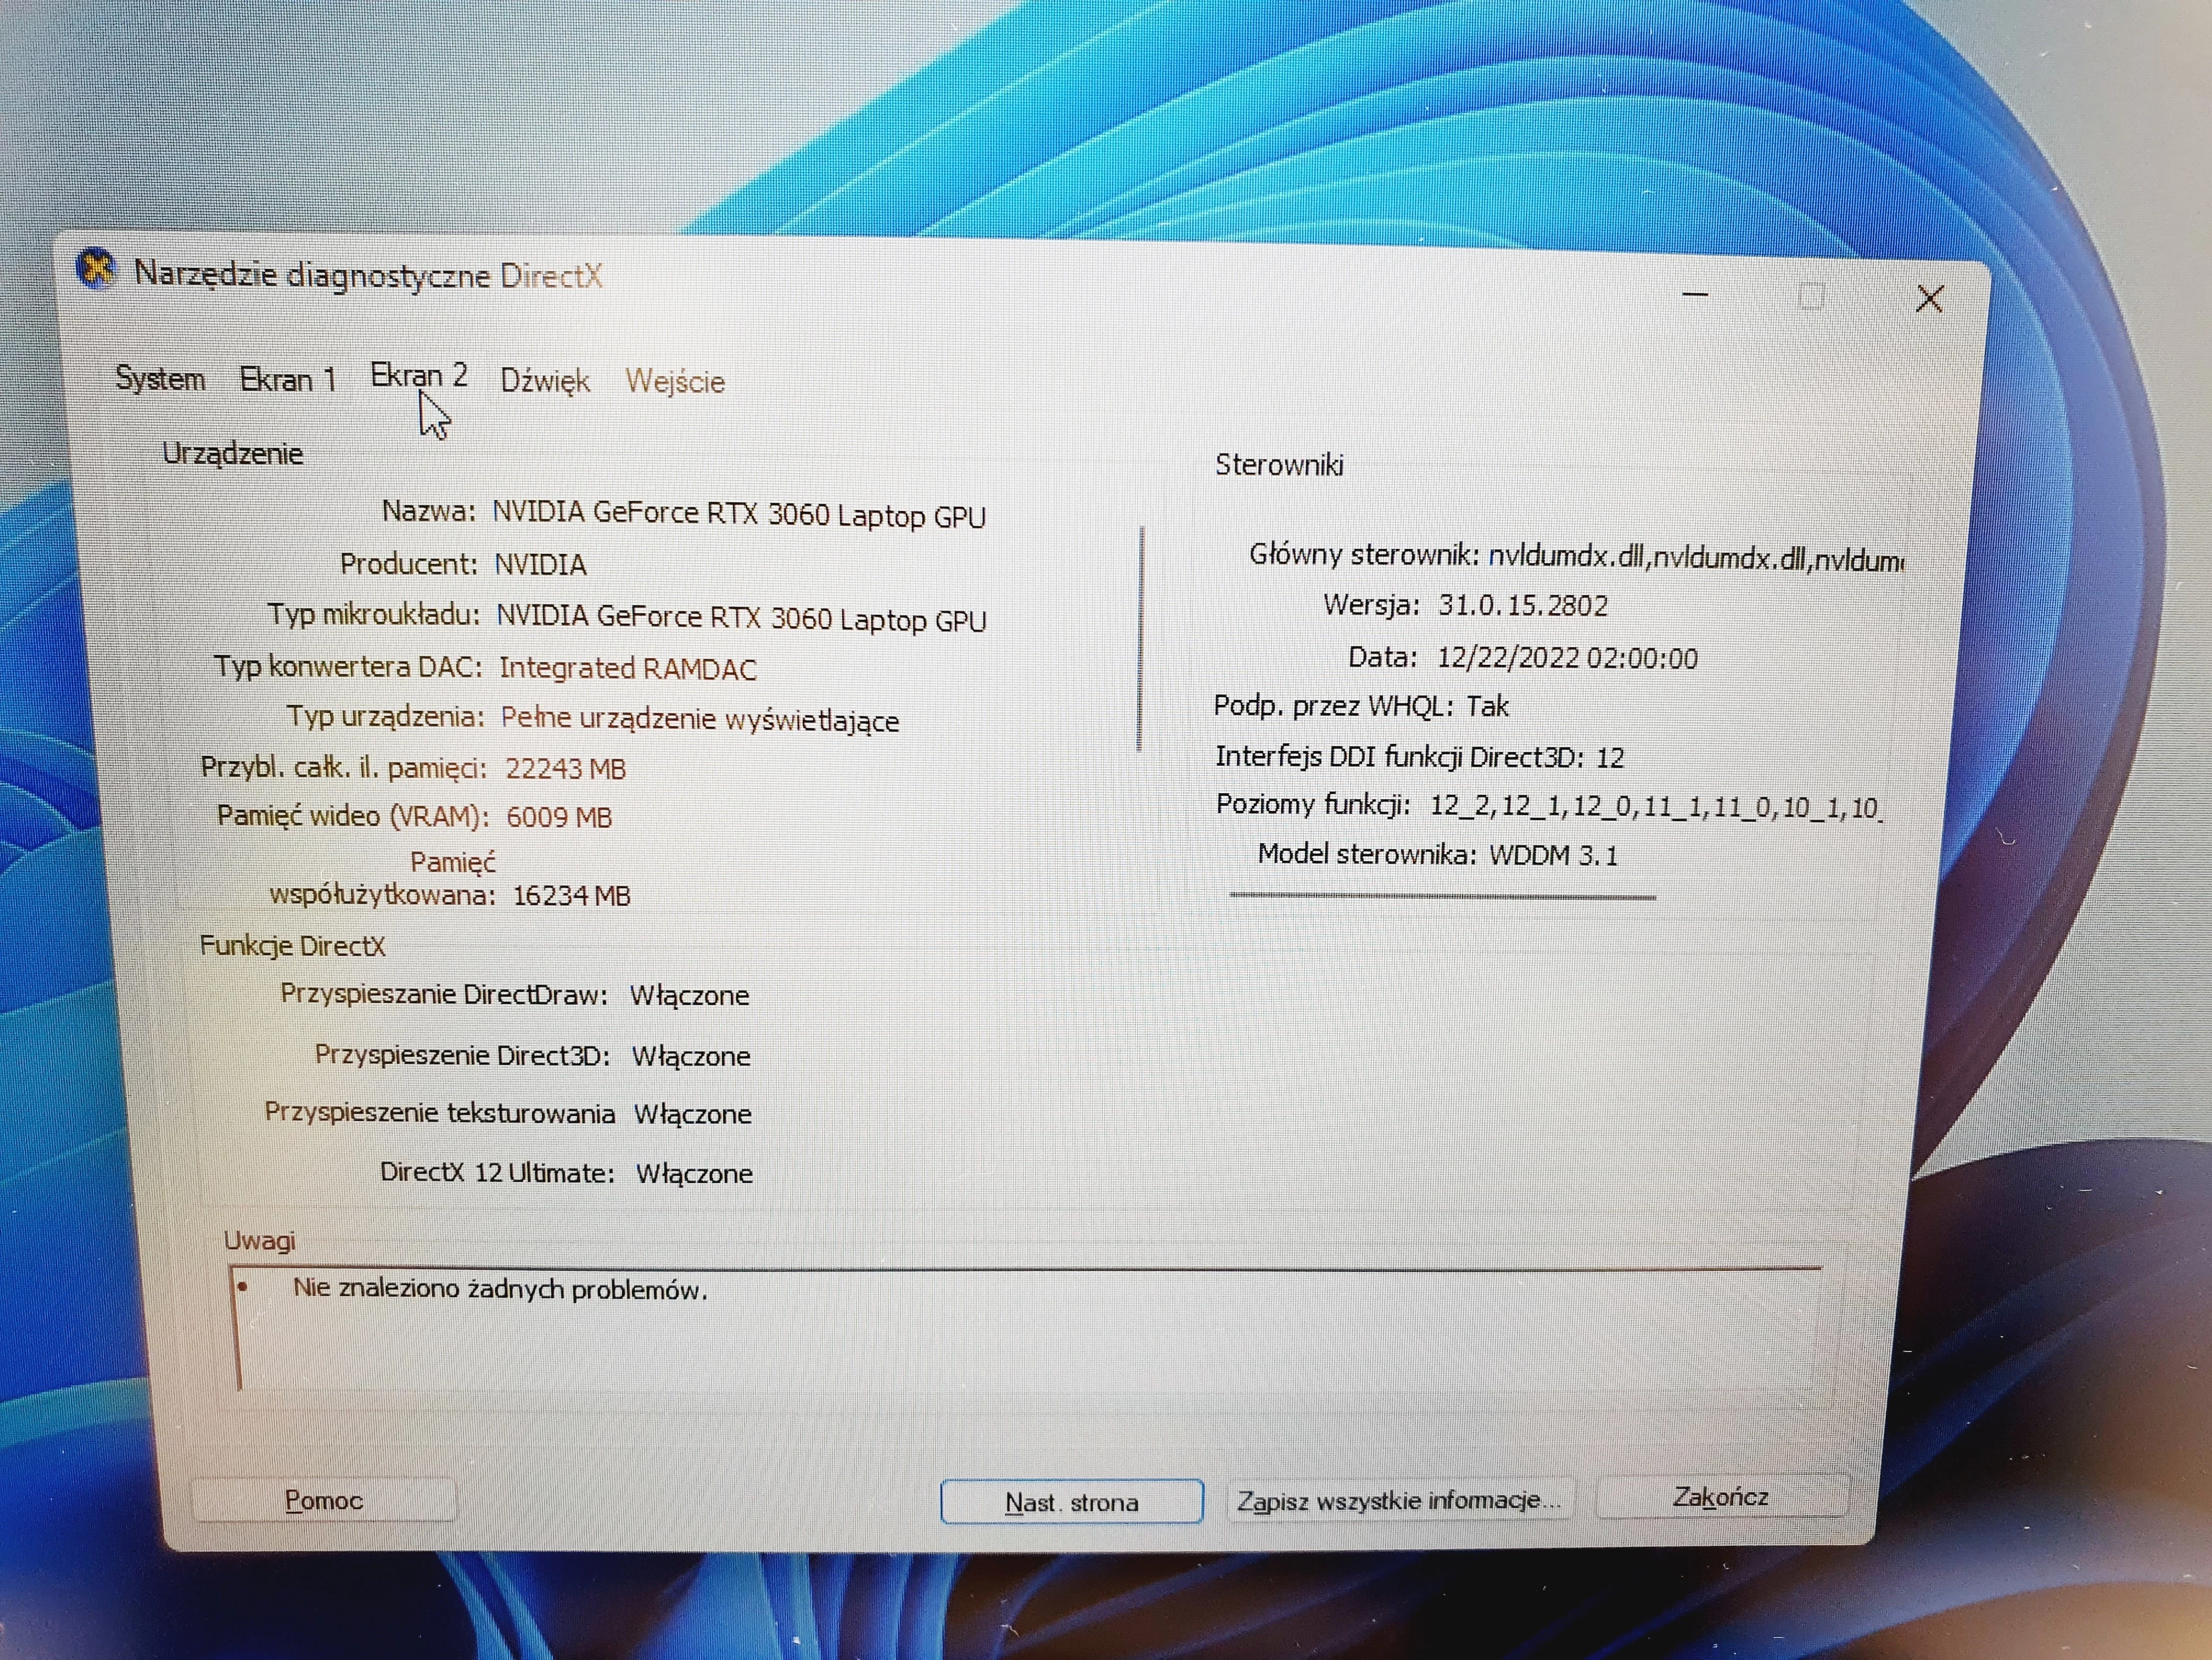Switch to the Wejście tab
The image size is (2212, 1660).
675,382
